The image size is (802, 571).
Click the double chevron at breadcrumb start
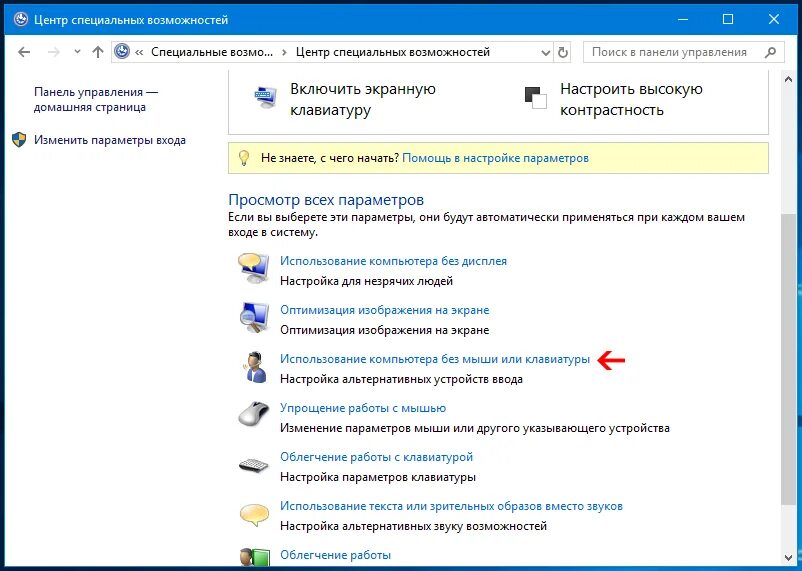point(139,52)
